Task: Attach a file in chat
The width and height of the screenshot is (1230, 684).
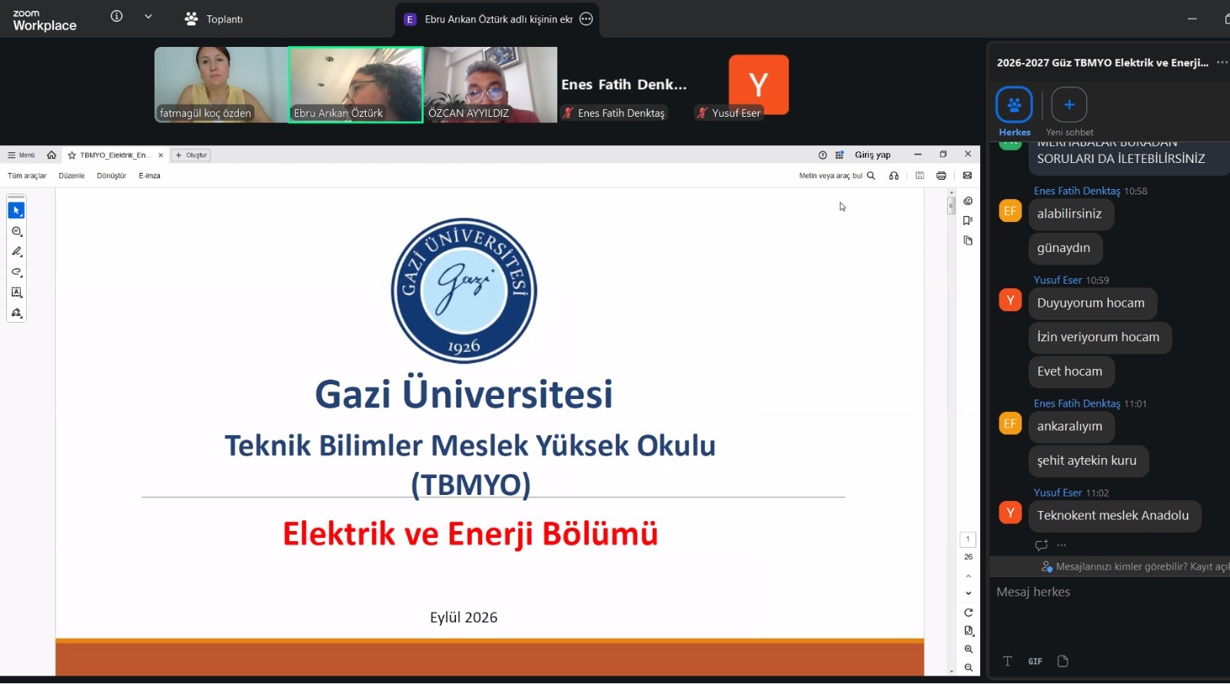Action: [x=1063, y=661]
